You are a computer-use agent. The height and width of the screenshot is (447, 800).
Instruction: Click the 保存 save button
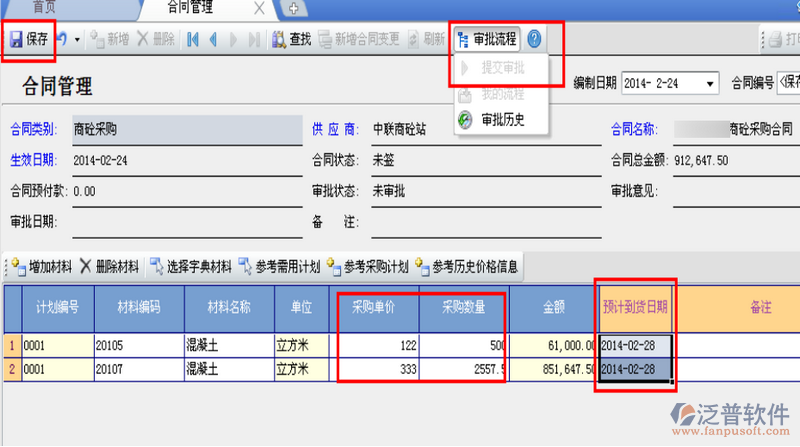tap(29, 39)
